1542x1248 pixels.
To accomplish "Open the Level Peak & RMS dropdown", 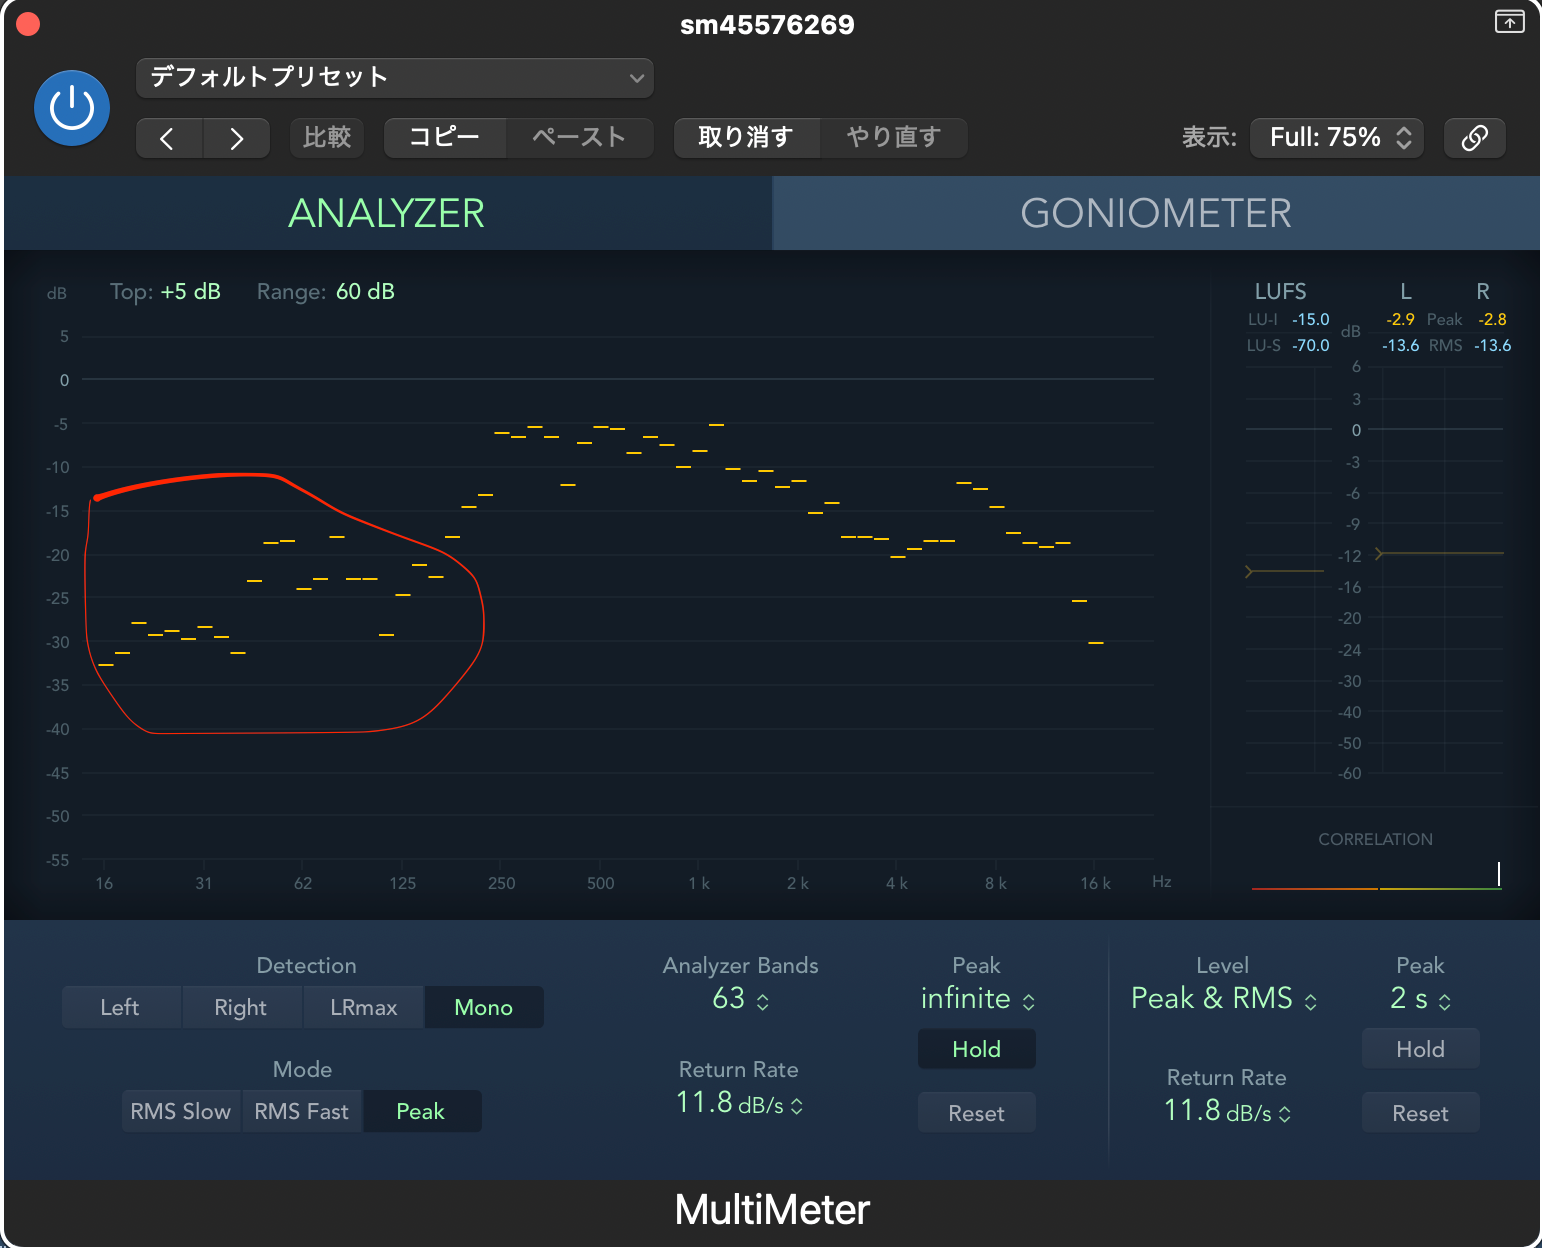I will [1223, 999].
